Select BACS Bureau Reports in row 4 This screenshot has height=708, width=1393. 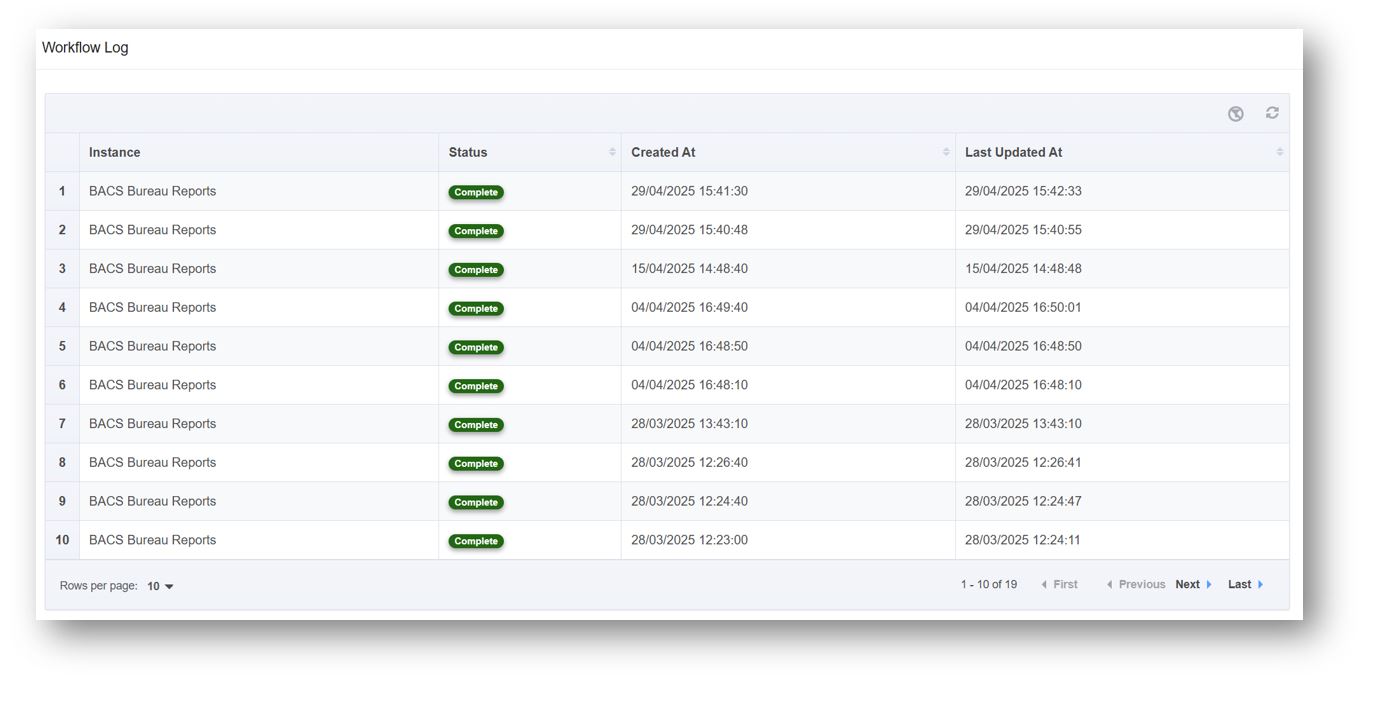(152, 307)
